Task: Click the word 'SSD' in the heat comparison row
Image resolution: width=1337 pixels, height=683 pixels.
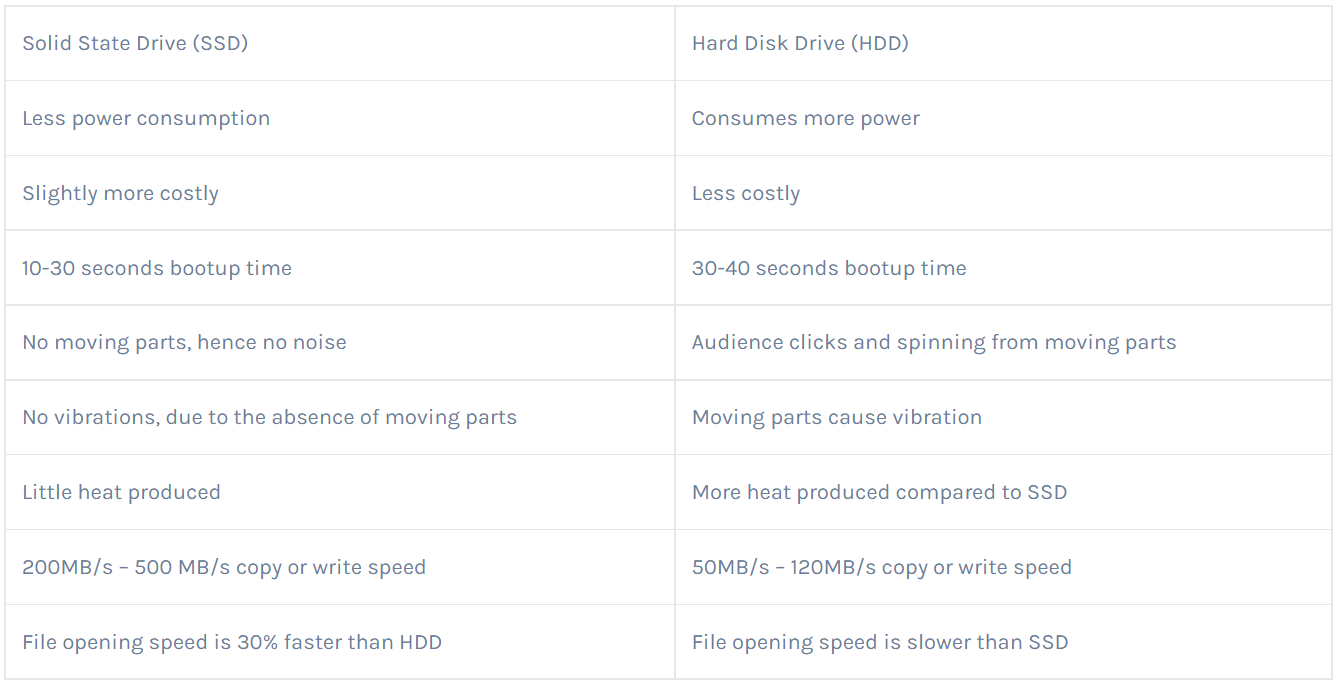Action: pos(1047,492)
